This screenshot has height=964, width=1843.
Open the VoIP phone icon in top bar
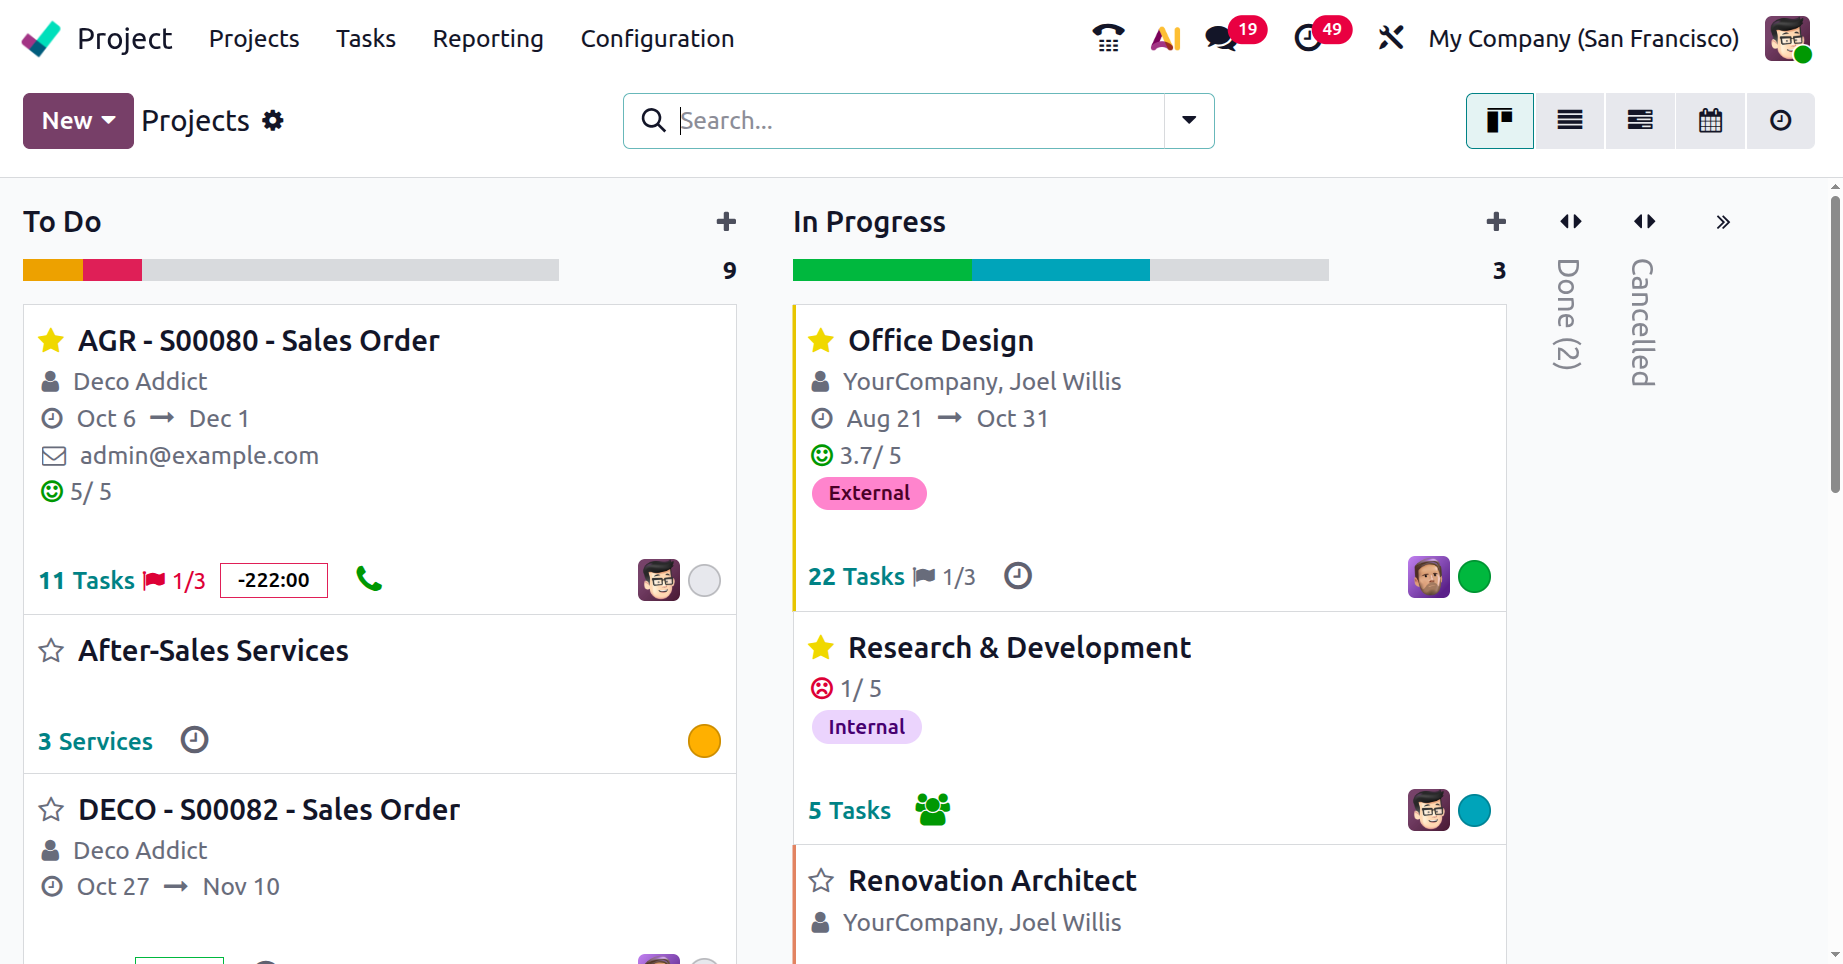[x=1108, y=38]
